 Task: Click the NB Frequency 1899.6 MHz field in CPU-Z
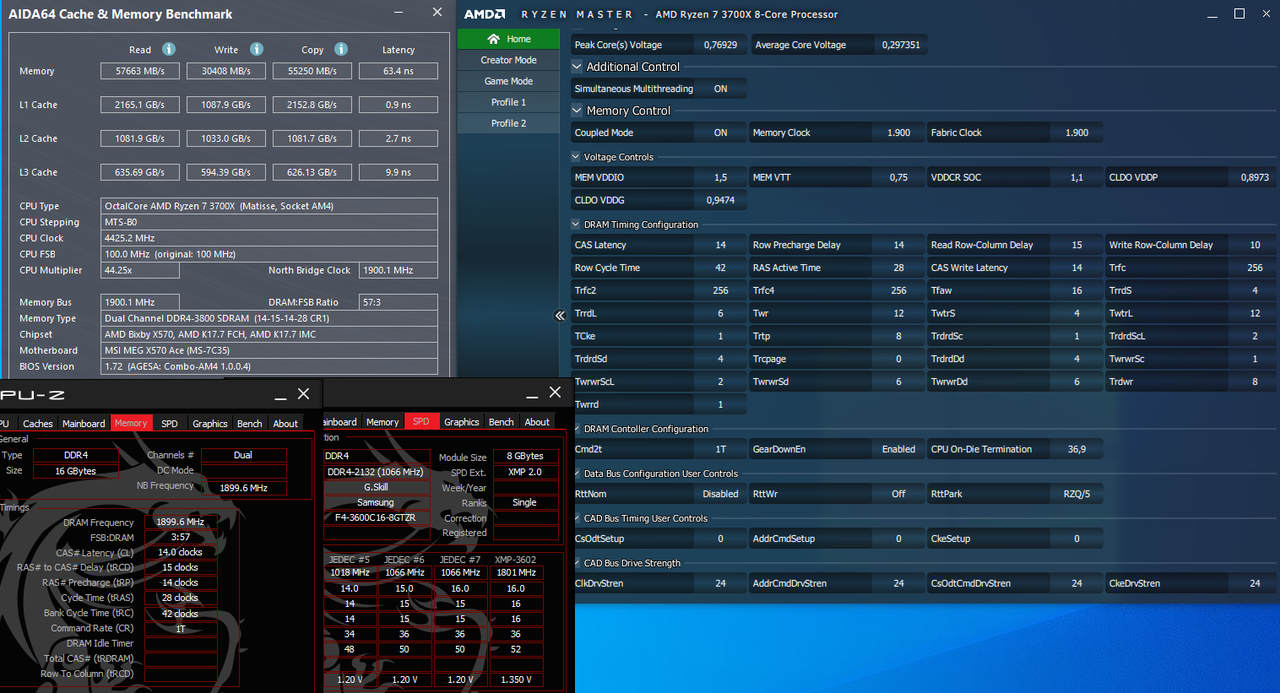click(246, 488)
